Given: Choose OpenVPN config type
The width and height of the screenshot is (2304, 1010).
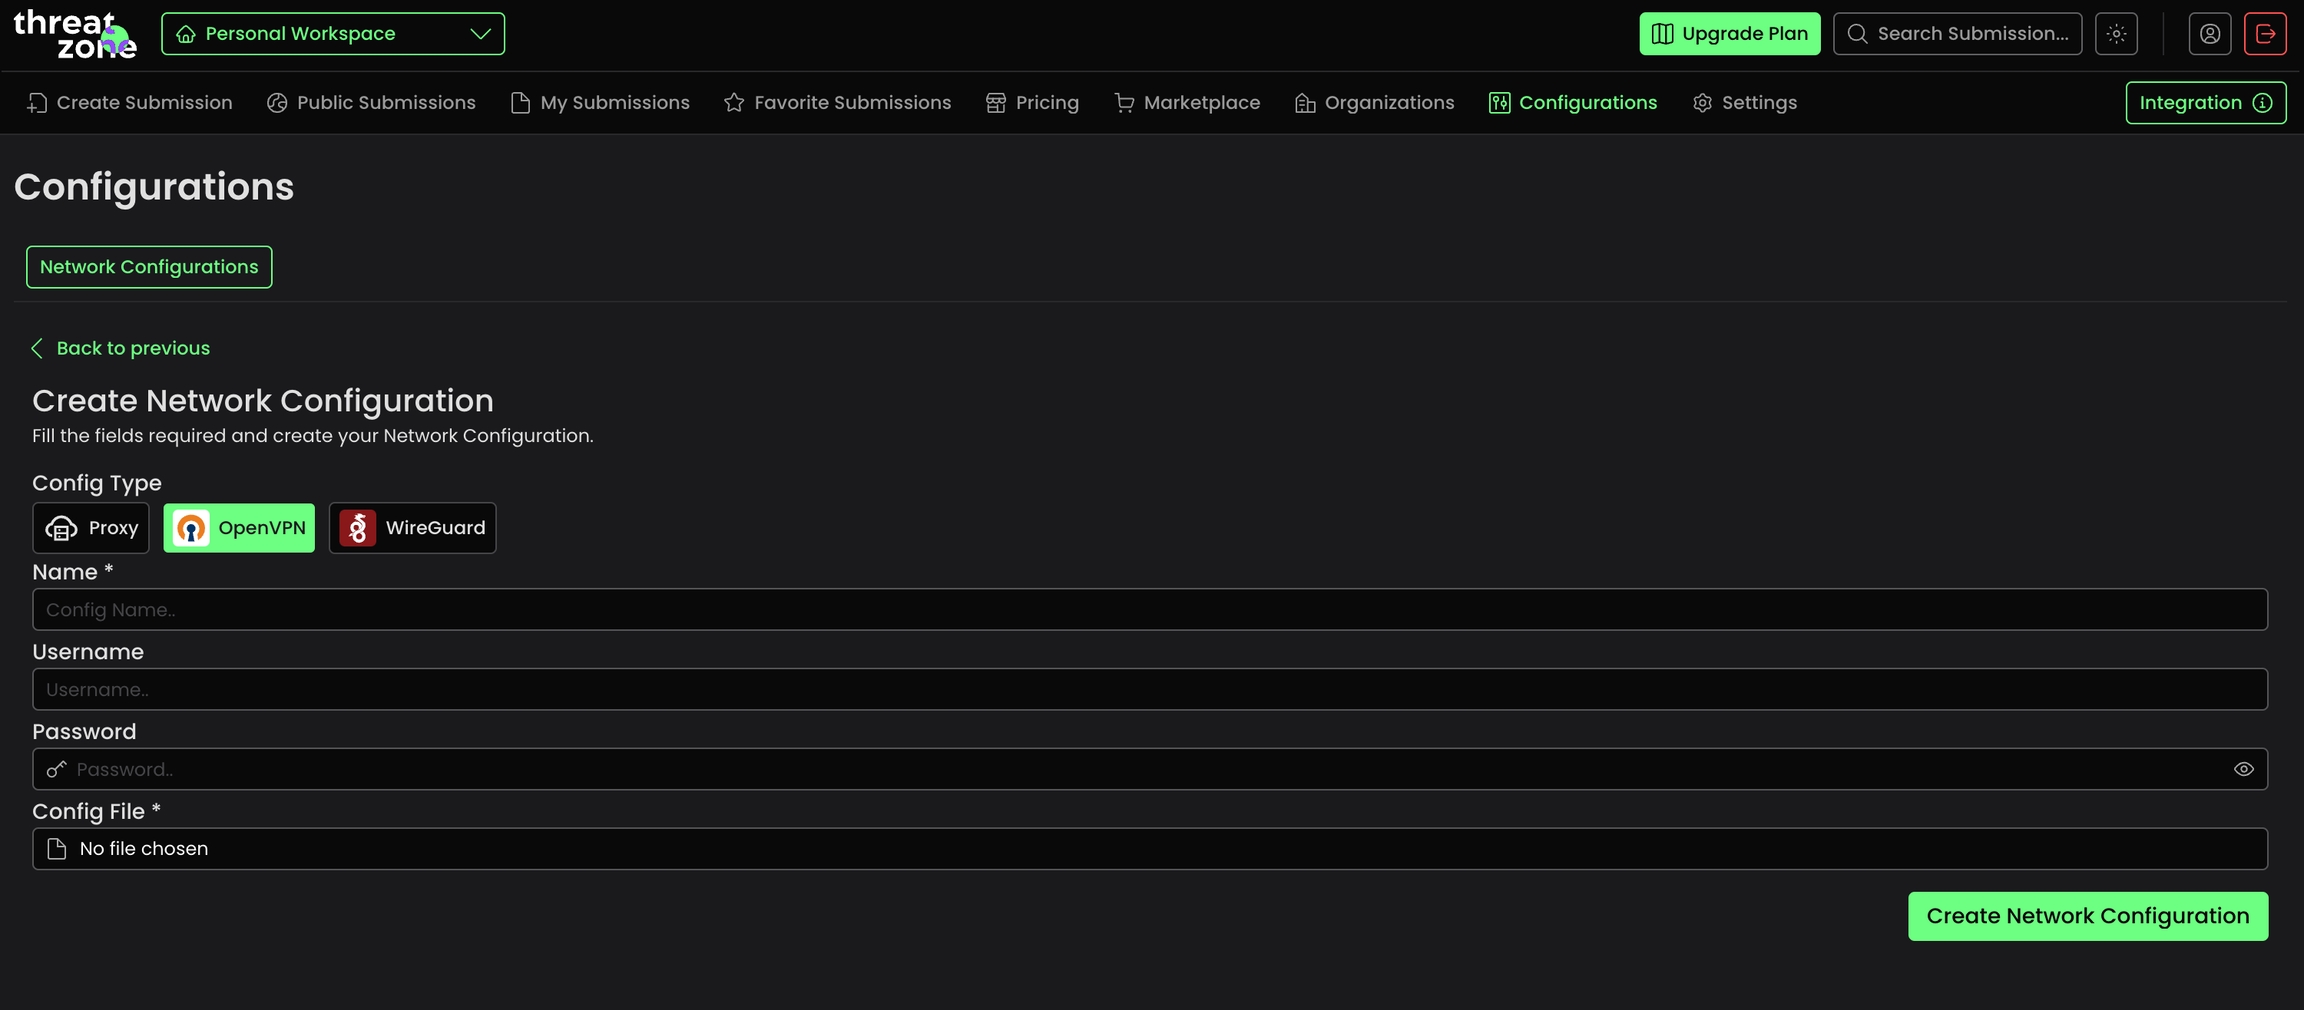Looking at the screenshot, I should pyautogui.click(x=239, y=528).
